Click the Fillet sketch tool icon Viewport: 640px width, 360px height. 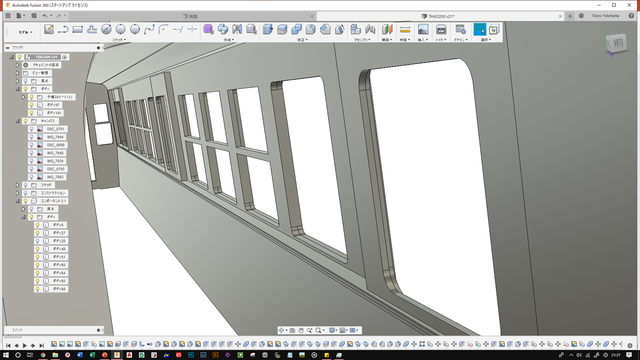[163, 29]
